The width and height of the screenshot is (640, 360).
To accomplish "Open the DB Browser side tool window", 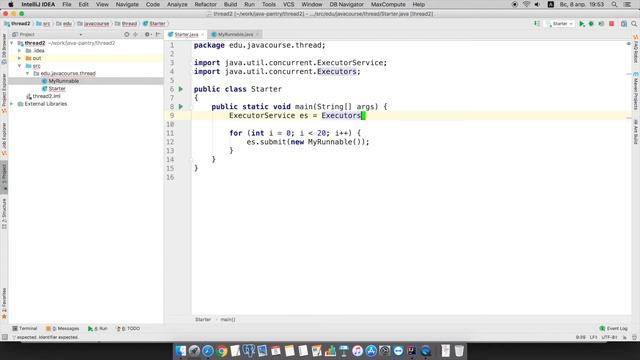I will click(x=4, y=49).
